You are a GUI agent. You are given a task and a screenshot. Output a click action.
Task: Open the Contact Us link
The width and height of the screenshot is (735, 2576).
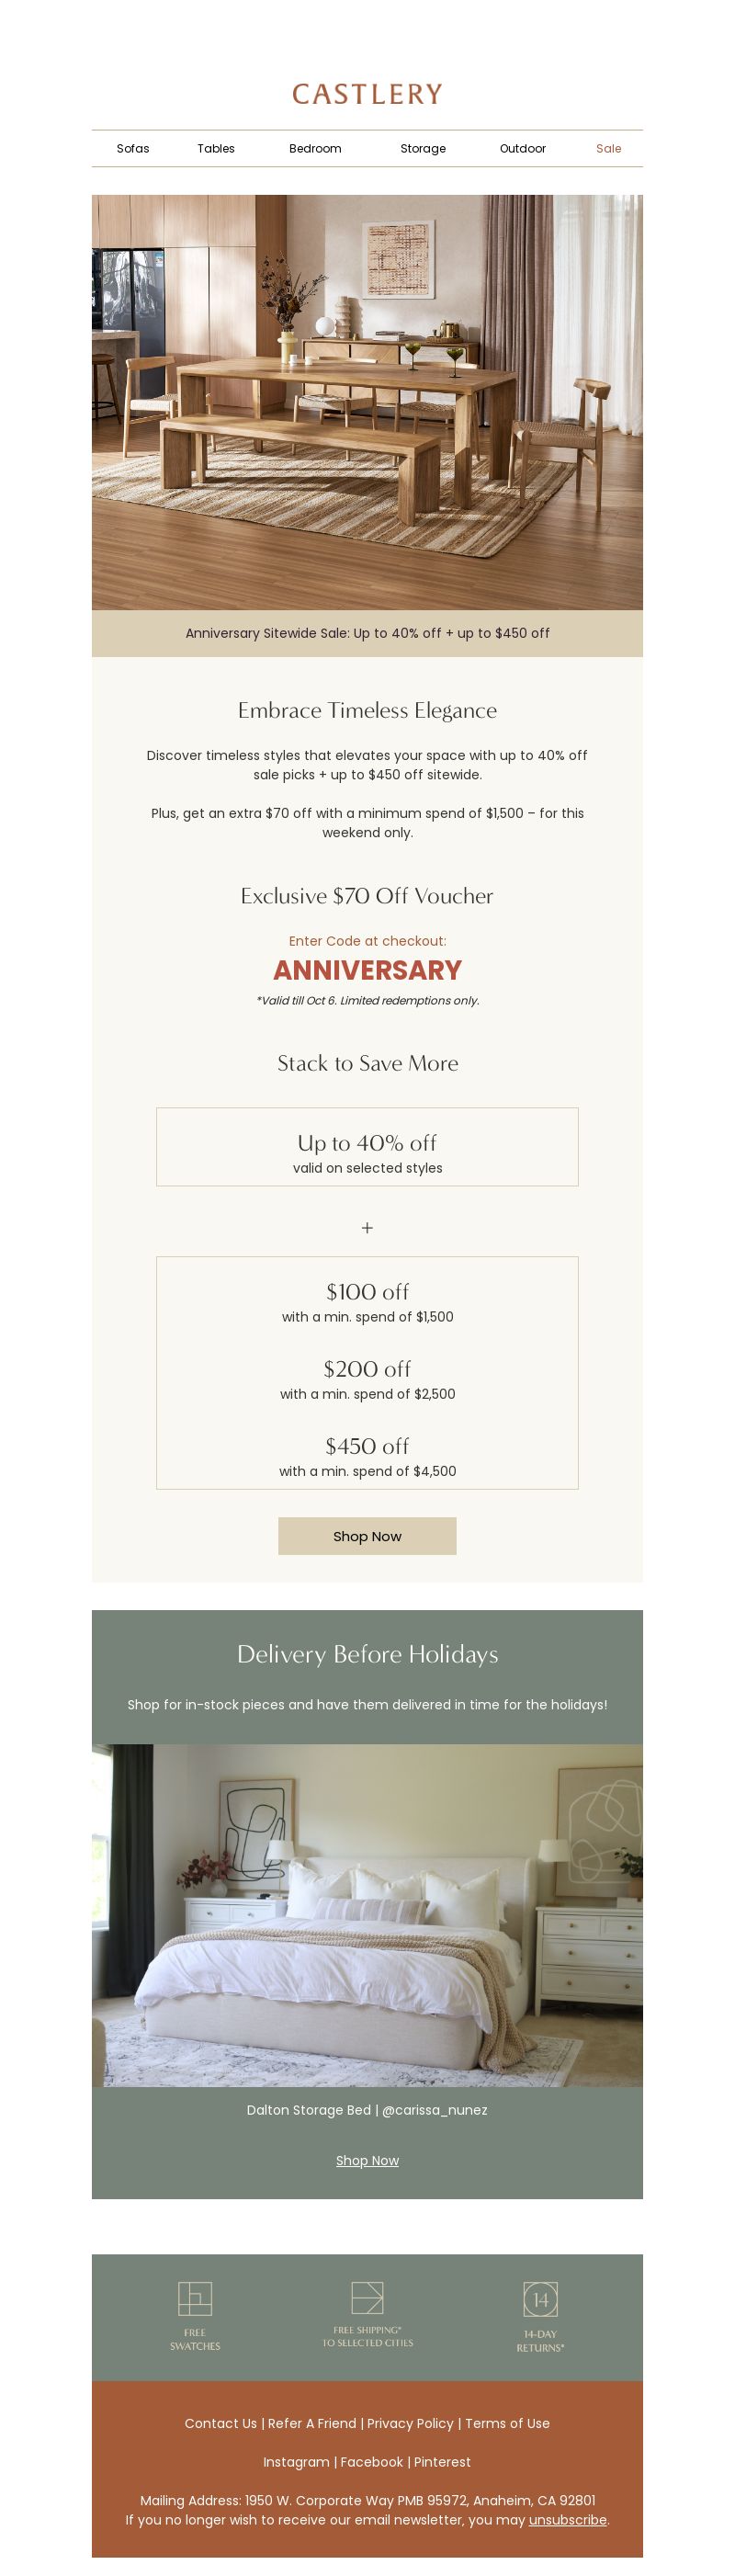point(221,2423)
